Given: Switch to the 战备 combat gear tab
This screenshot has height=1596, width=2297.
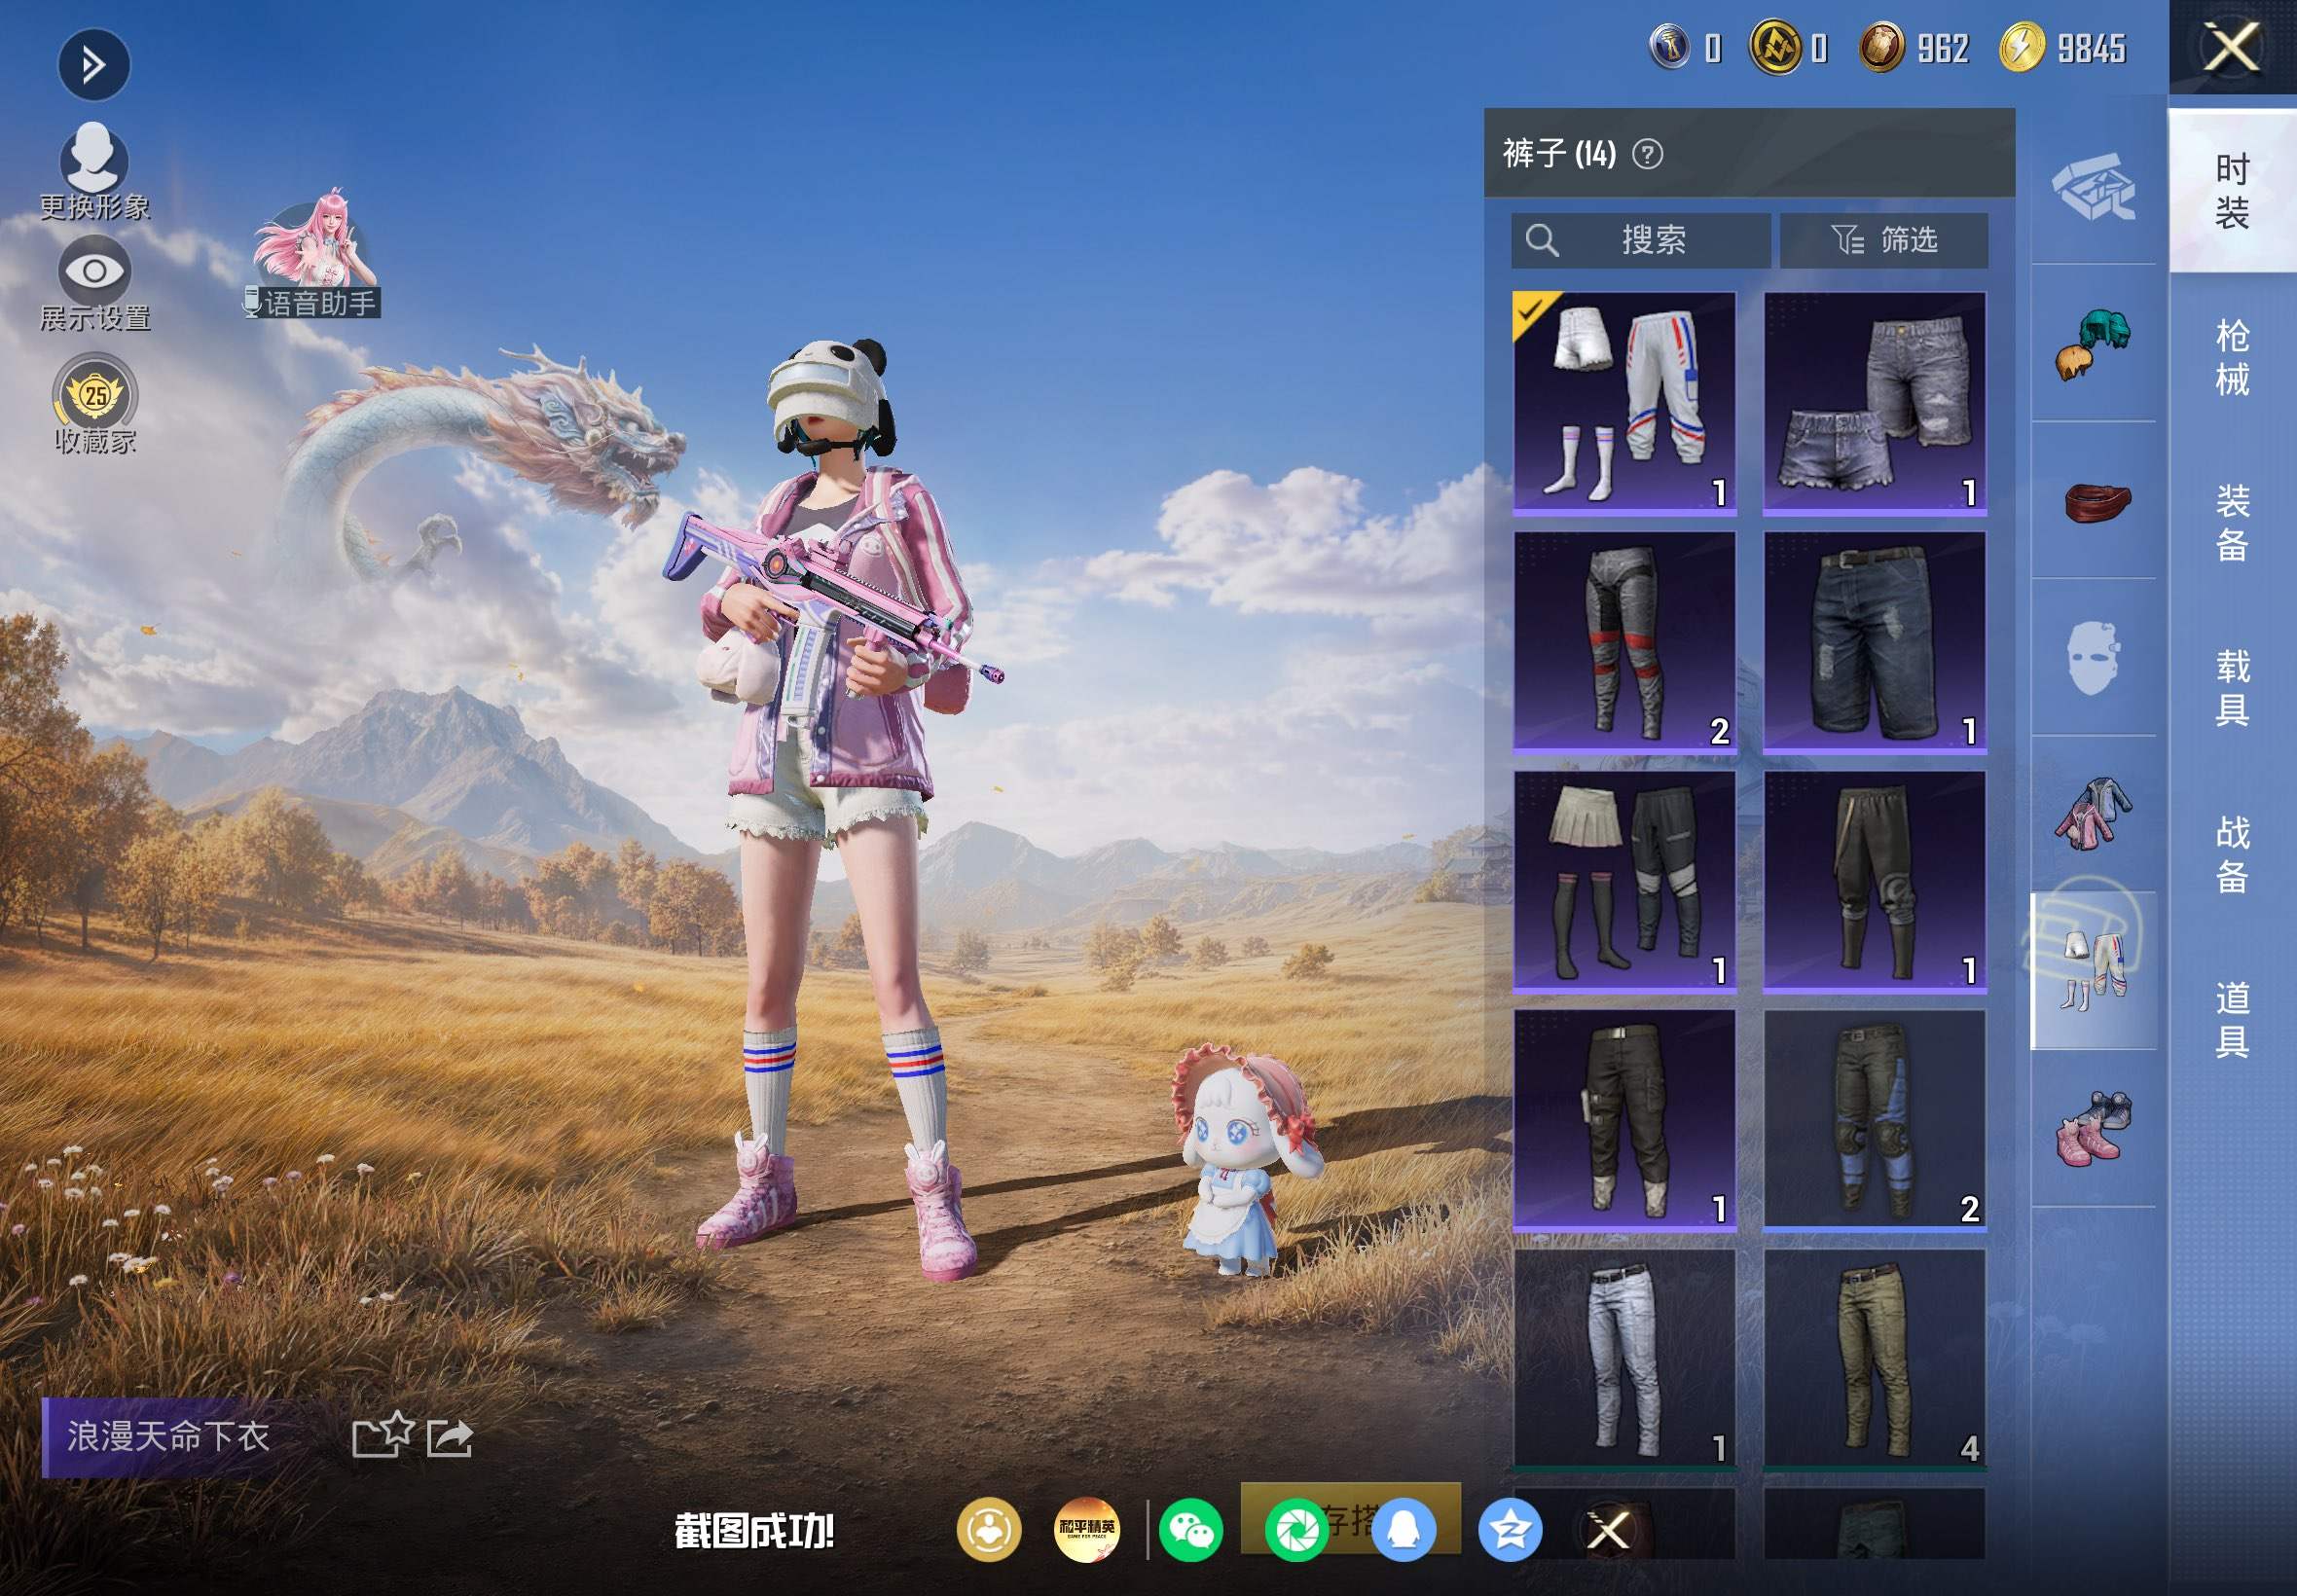Looking at the screenshot, I should pos(2233,854).
